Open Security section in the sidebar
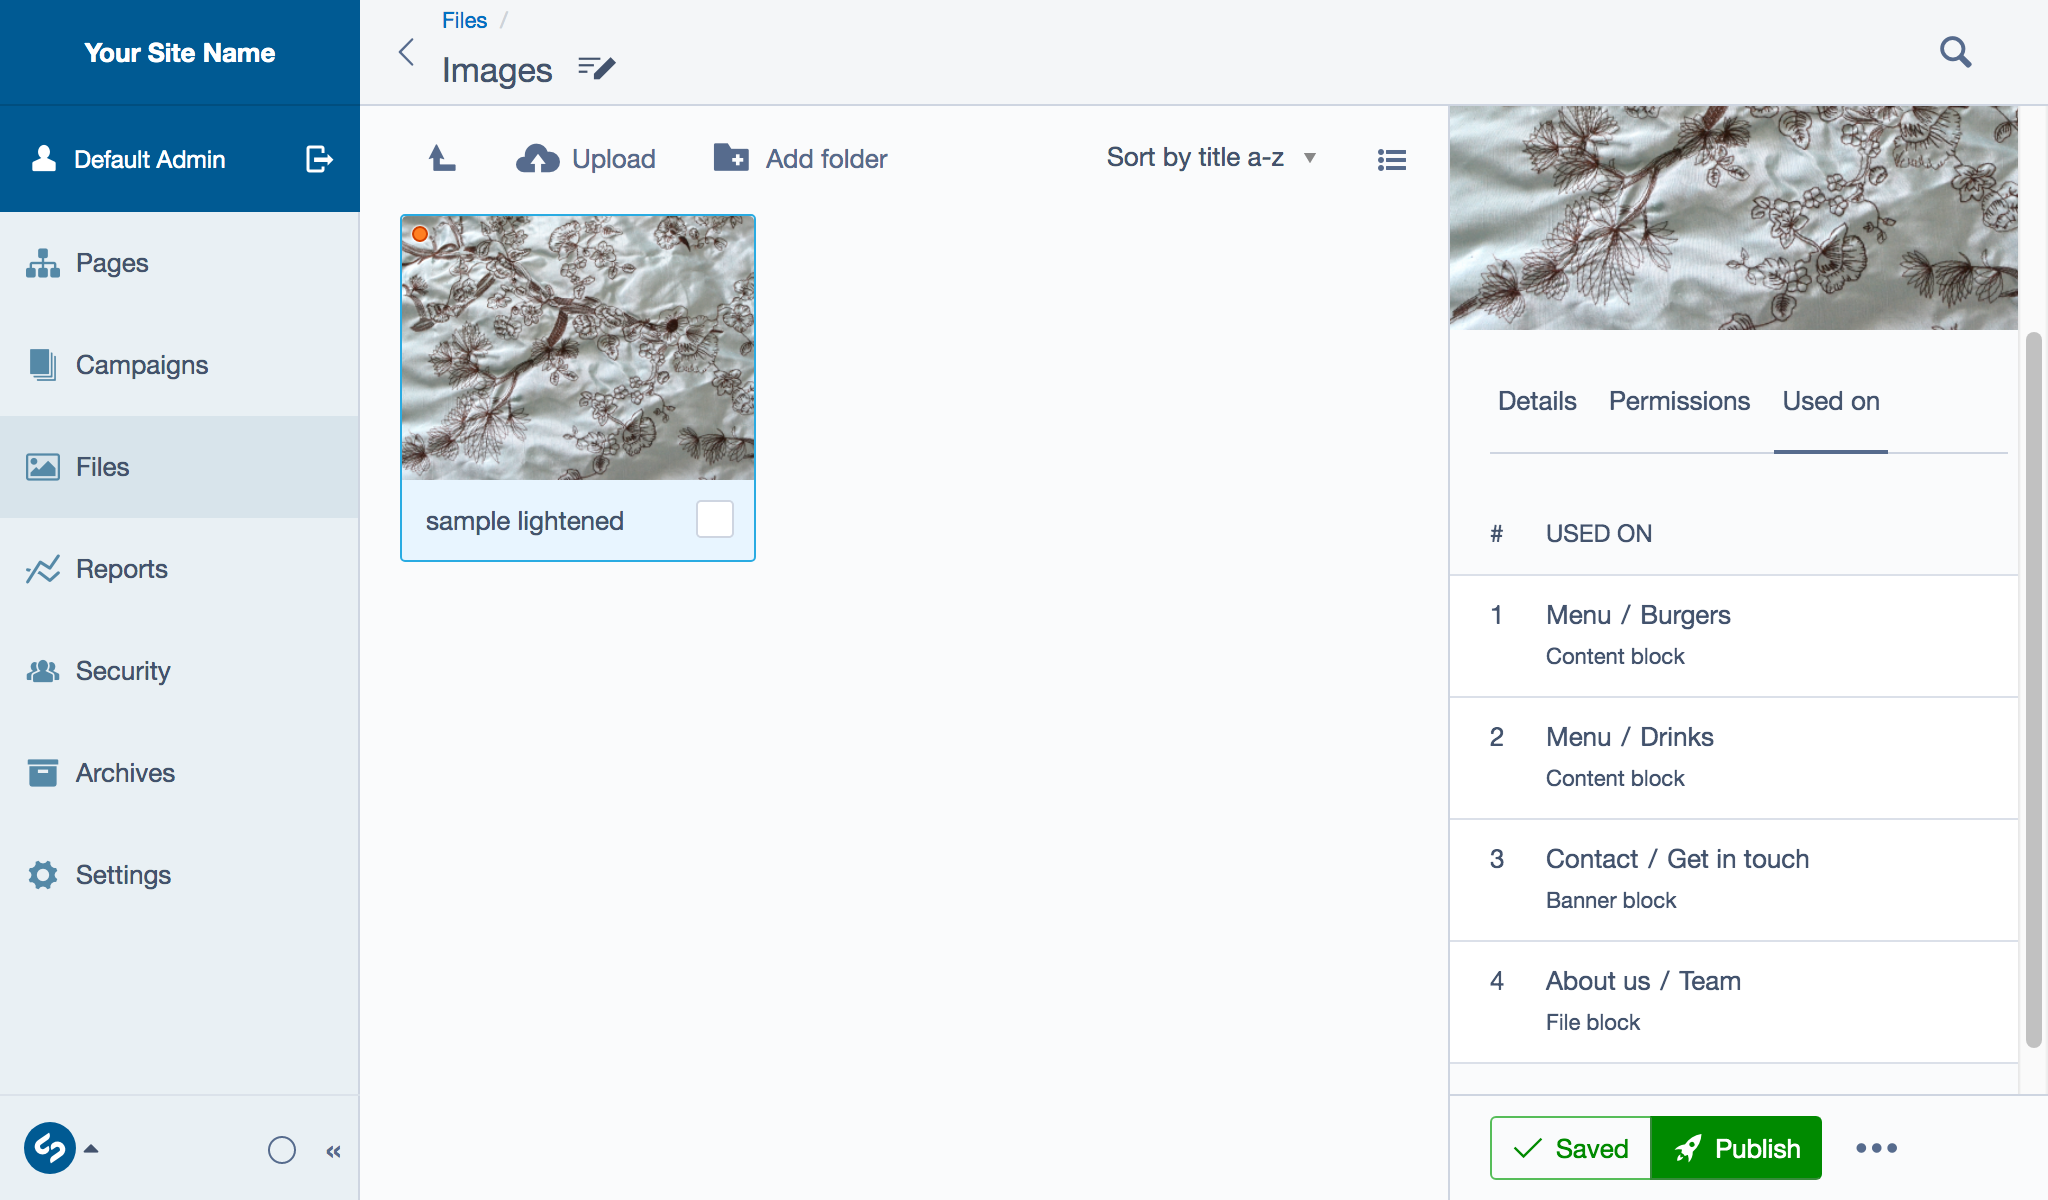 tap(122, 671)
